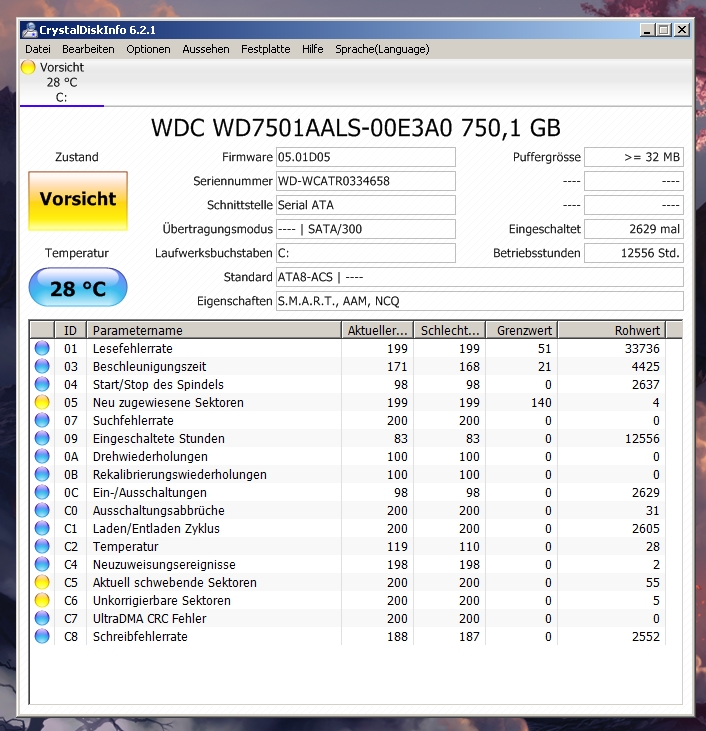Select the Lesefehlerrate parameter name
Image resolution: width=706 pixels, height=731 pixels.
(132, 348)
